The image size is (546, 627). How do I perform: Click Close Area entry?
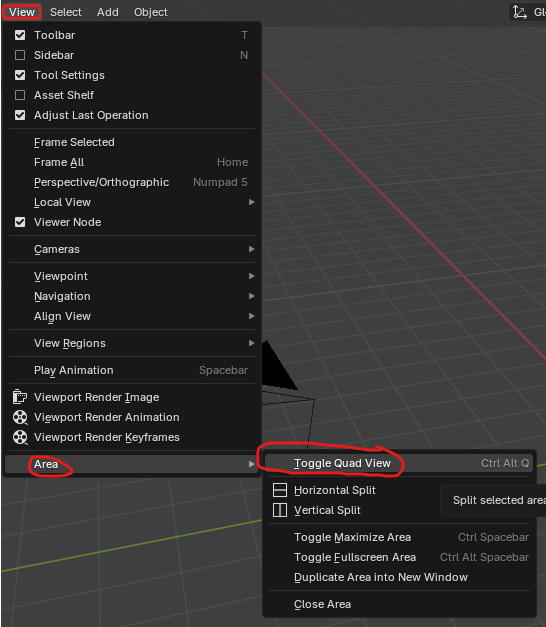399,604
